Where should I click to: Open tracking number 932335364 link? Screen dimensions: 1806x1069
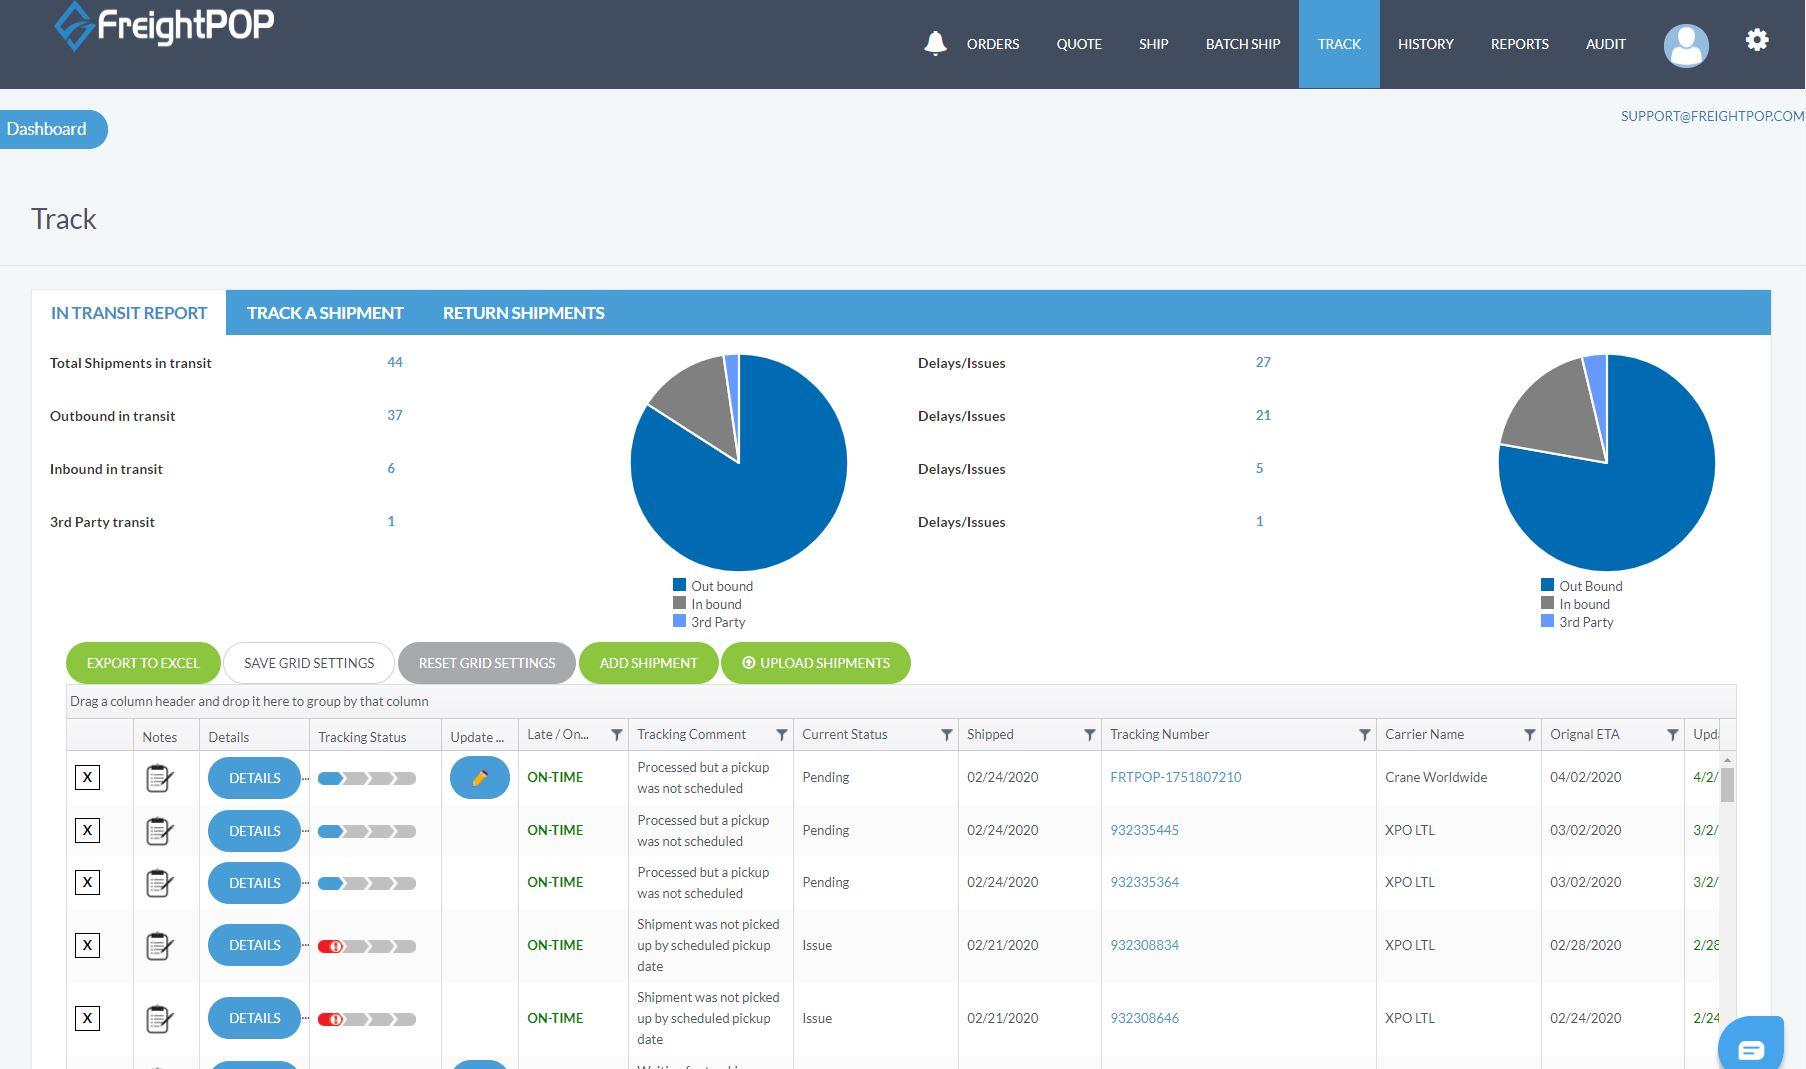[1144, 882]
